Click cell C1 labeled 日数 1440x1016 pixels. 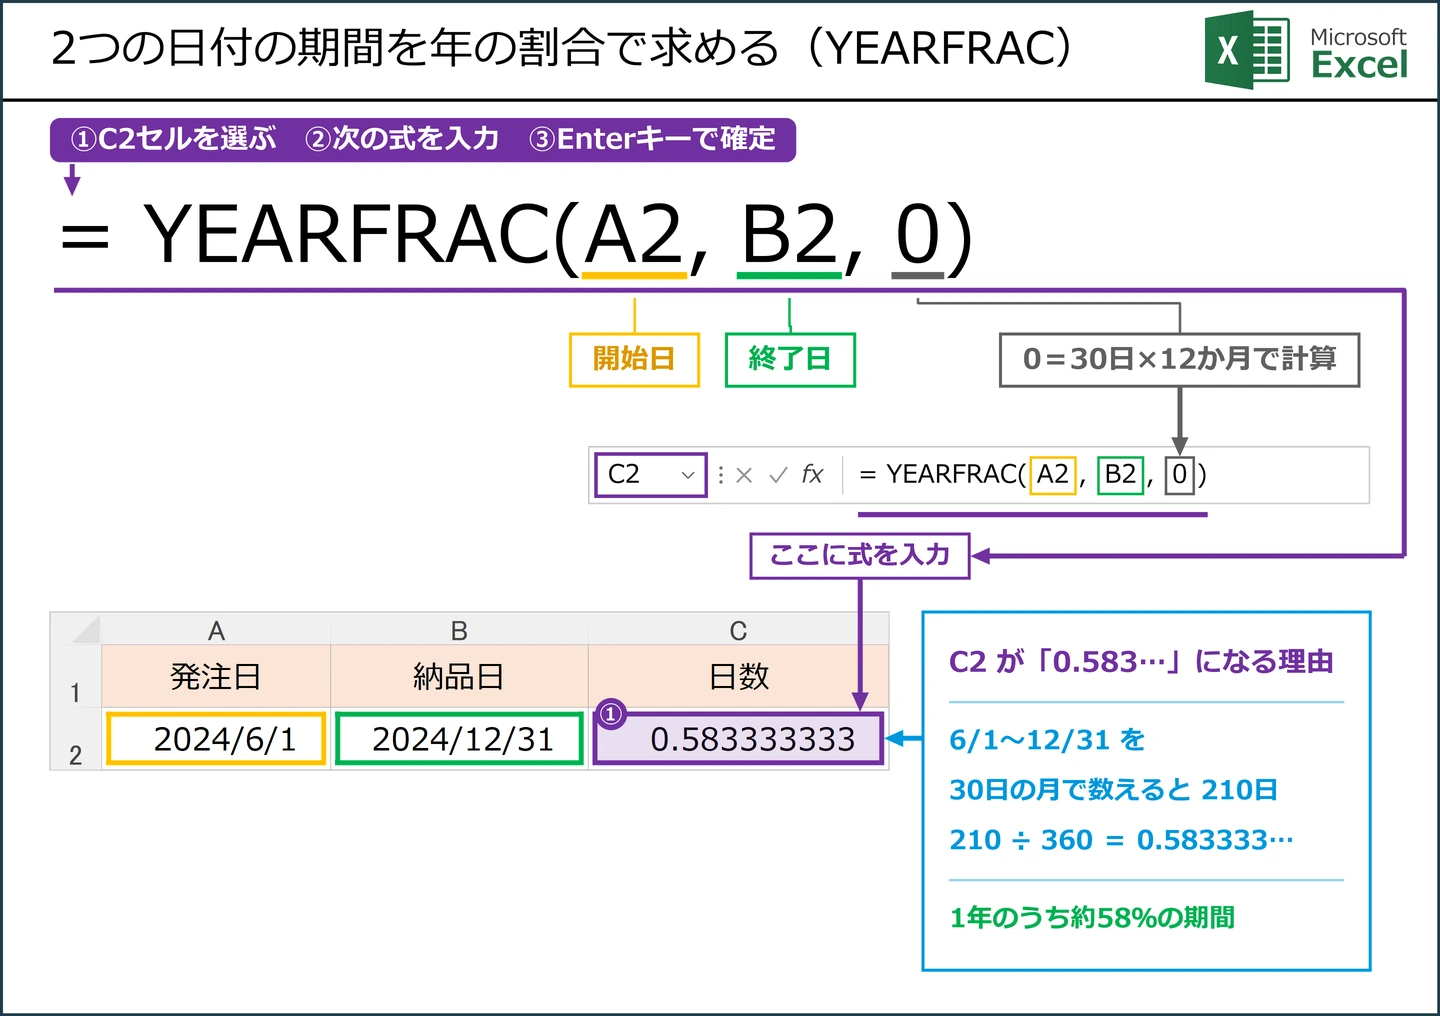738,677
